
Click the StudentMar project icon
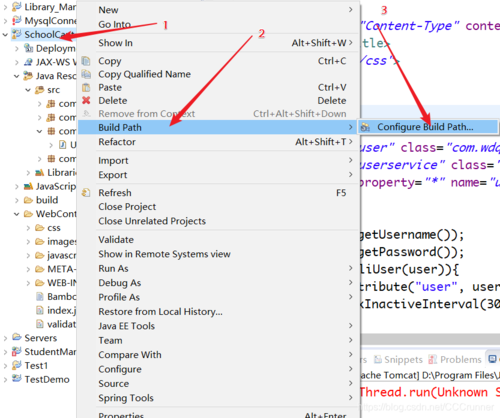[x=17, y=351]
